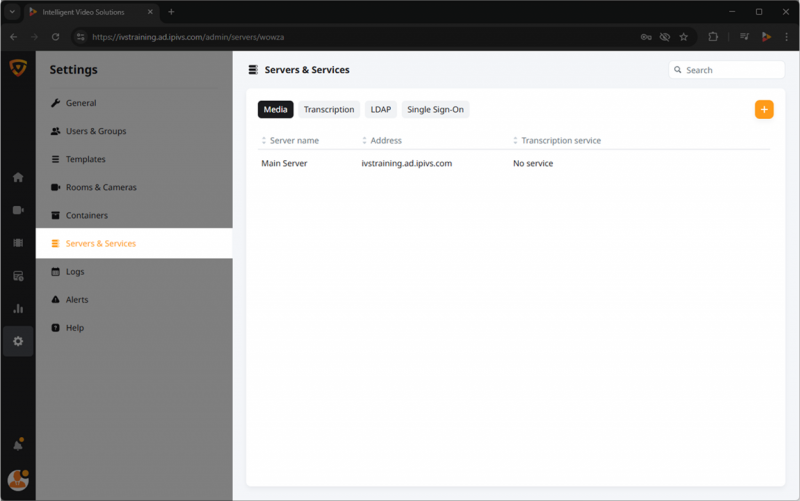The height and width of the screenshot is (501, 800).
Task: Switch to the Single Sign-On tab
Action: coord(435,109)
